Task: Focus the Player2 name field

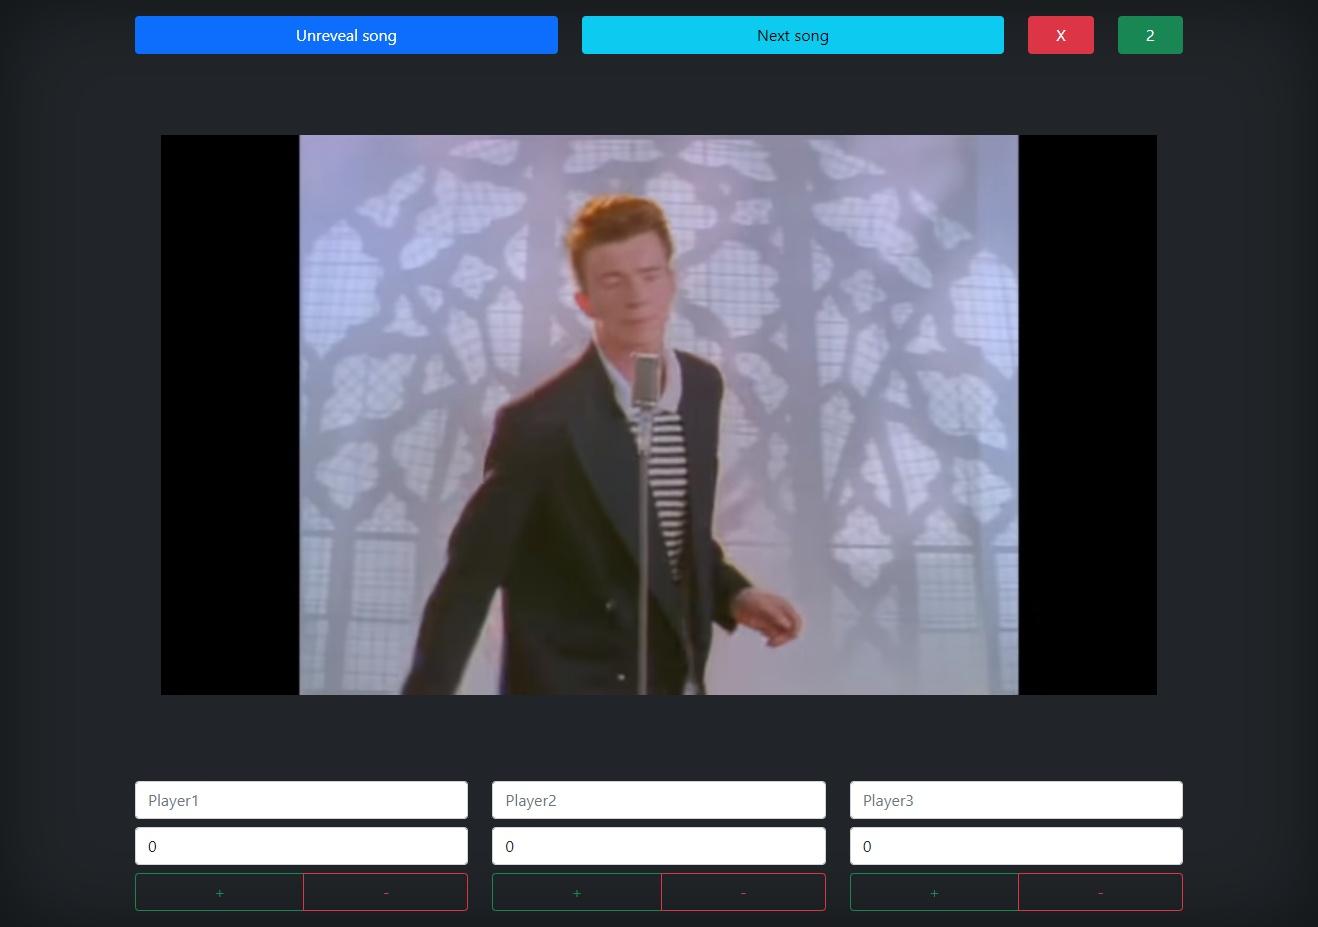Action: pos(659,800)
